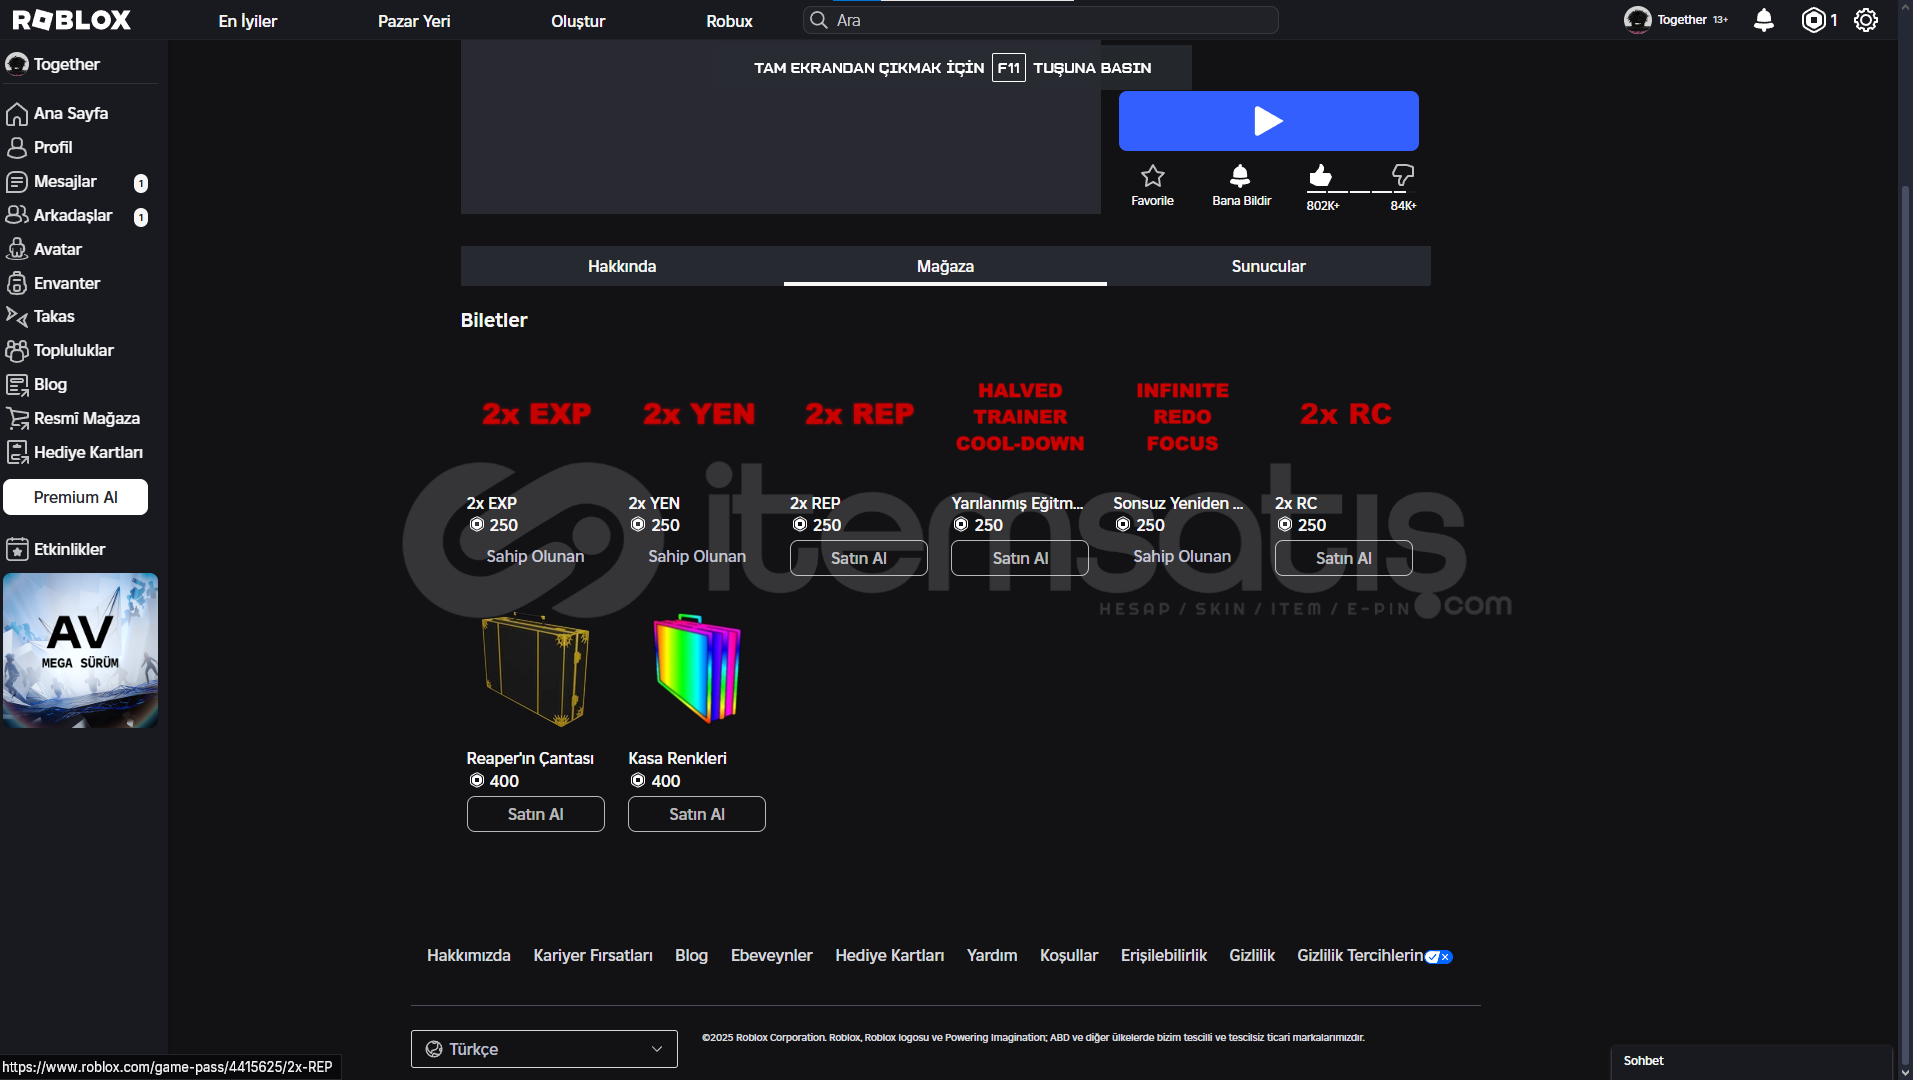The width and height of the screenshot is (1913, 1080).
Task: Buy Reaper'ın Çantası for 400
Action: tap(535, 814)
